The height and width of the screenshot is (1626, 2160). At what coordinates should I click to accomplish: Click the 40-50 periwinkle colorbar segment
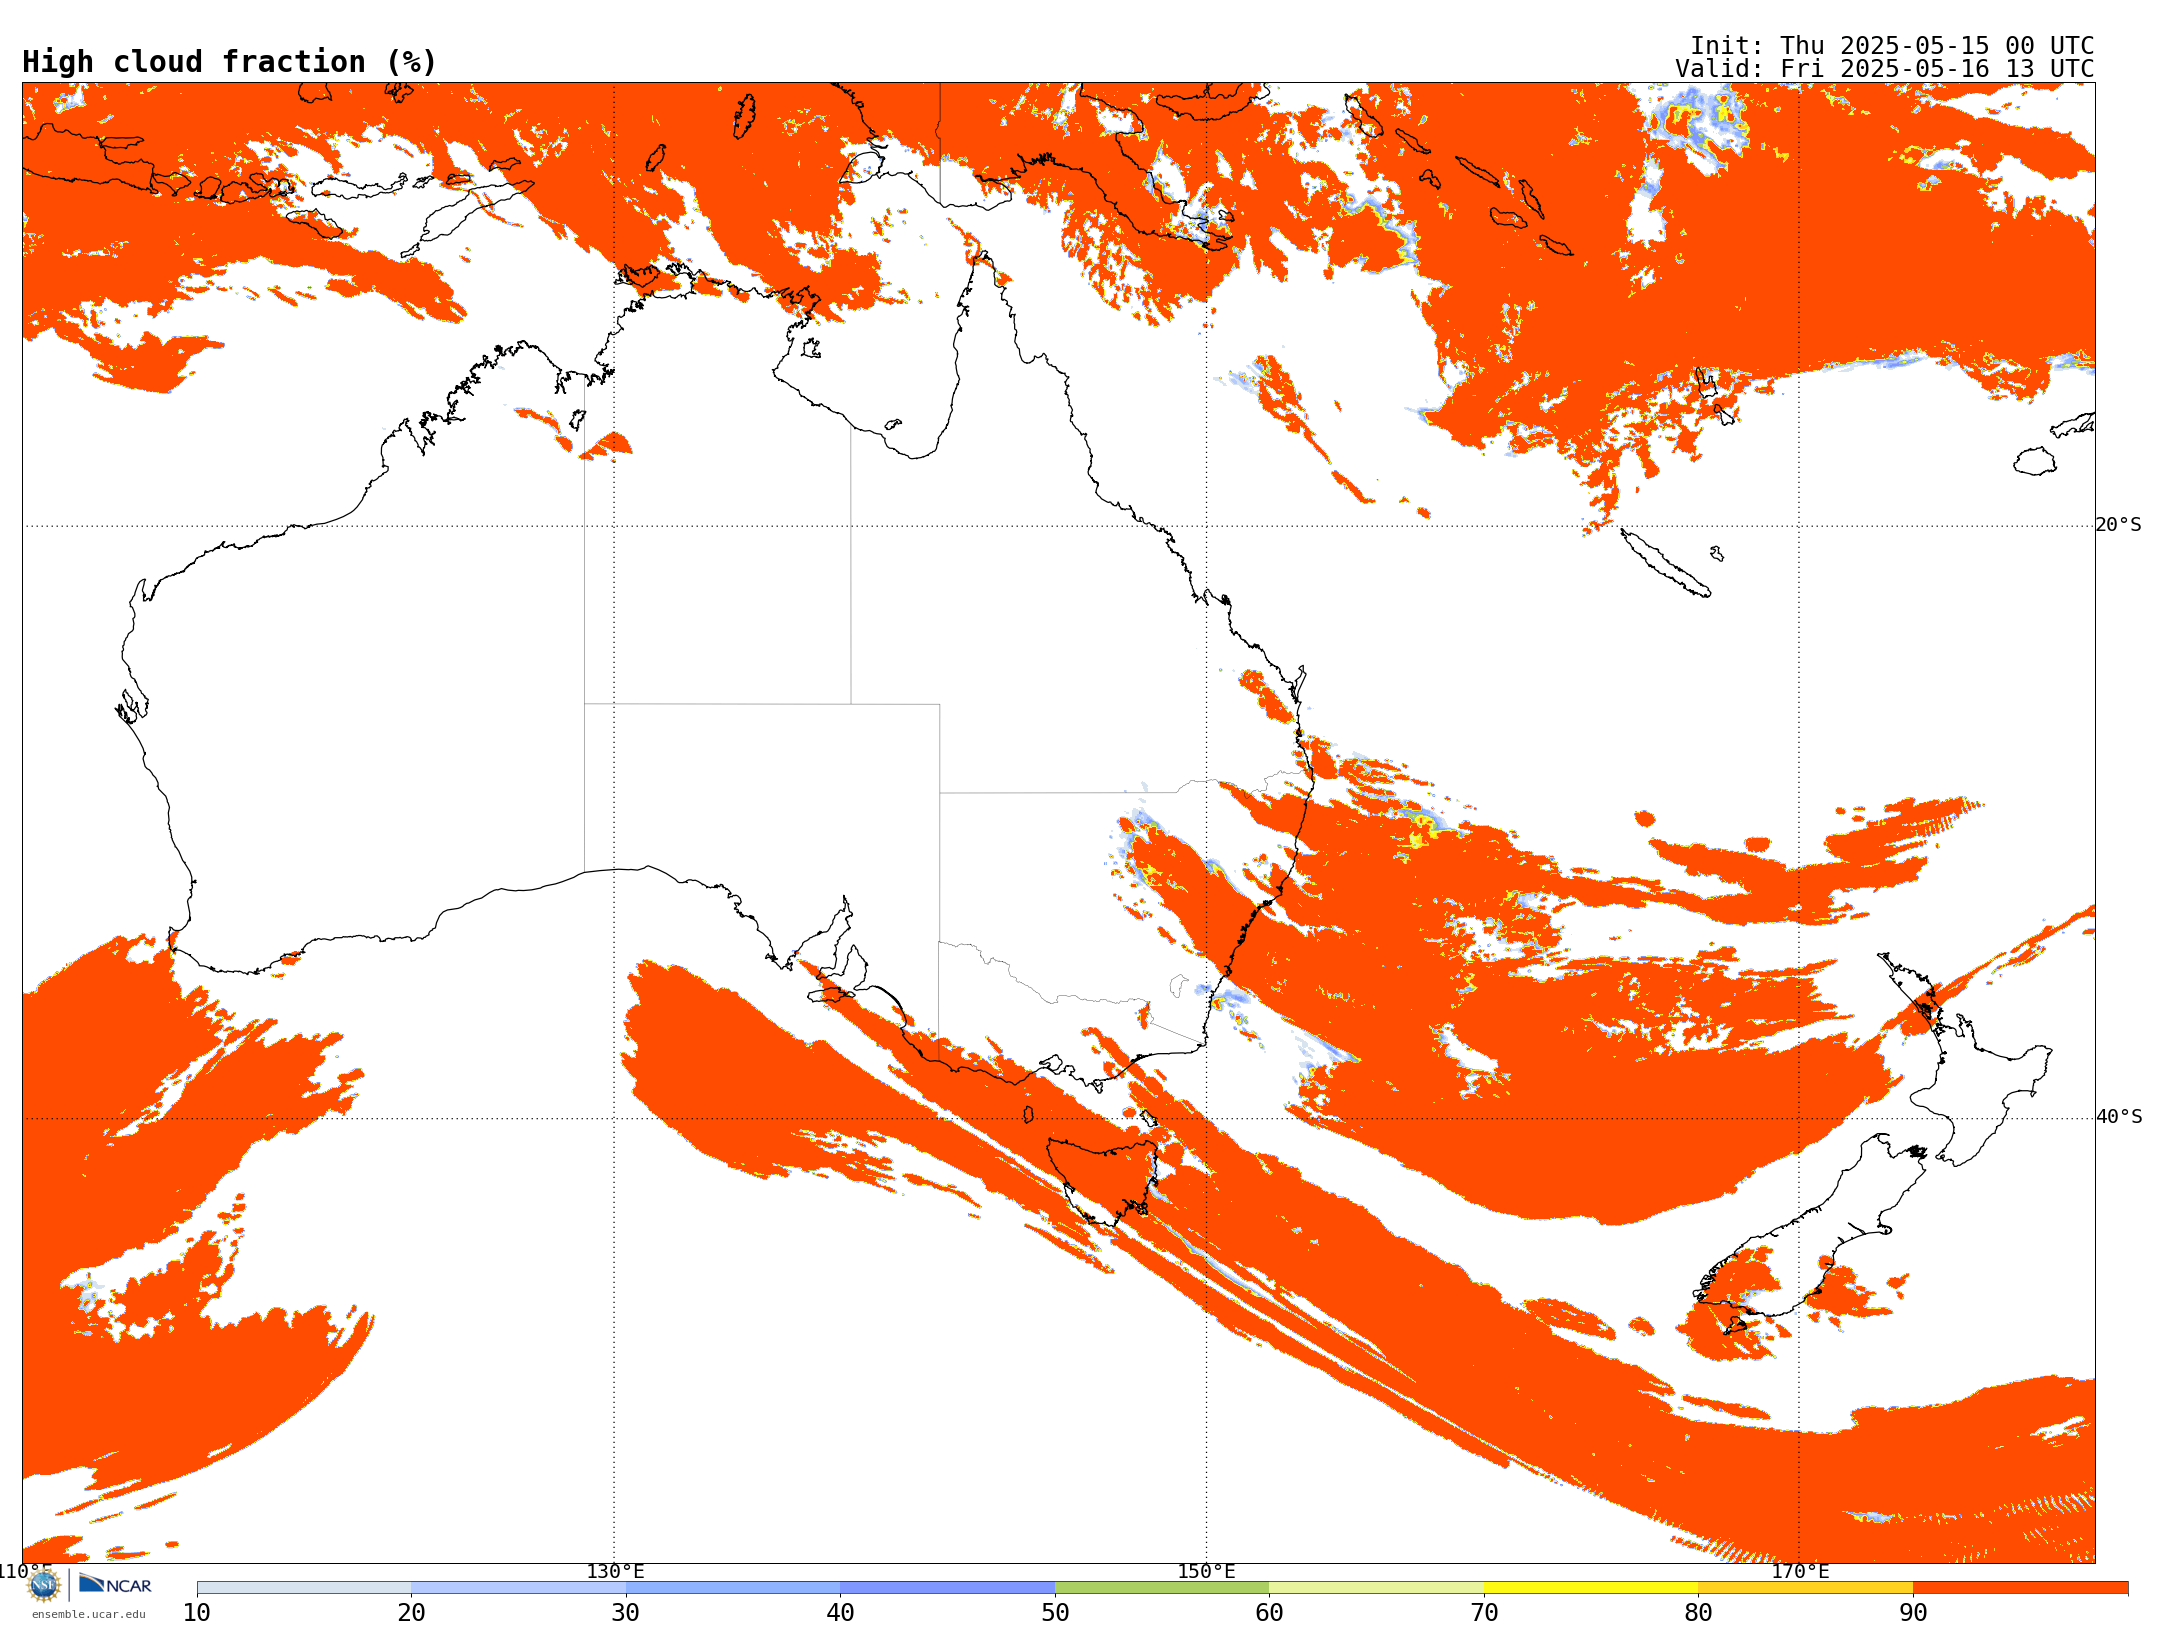pos(947,1588)
